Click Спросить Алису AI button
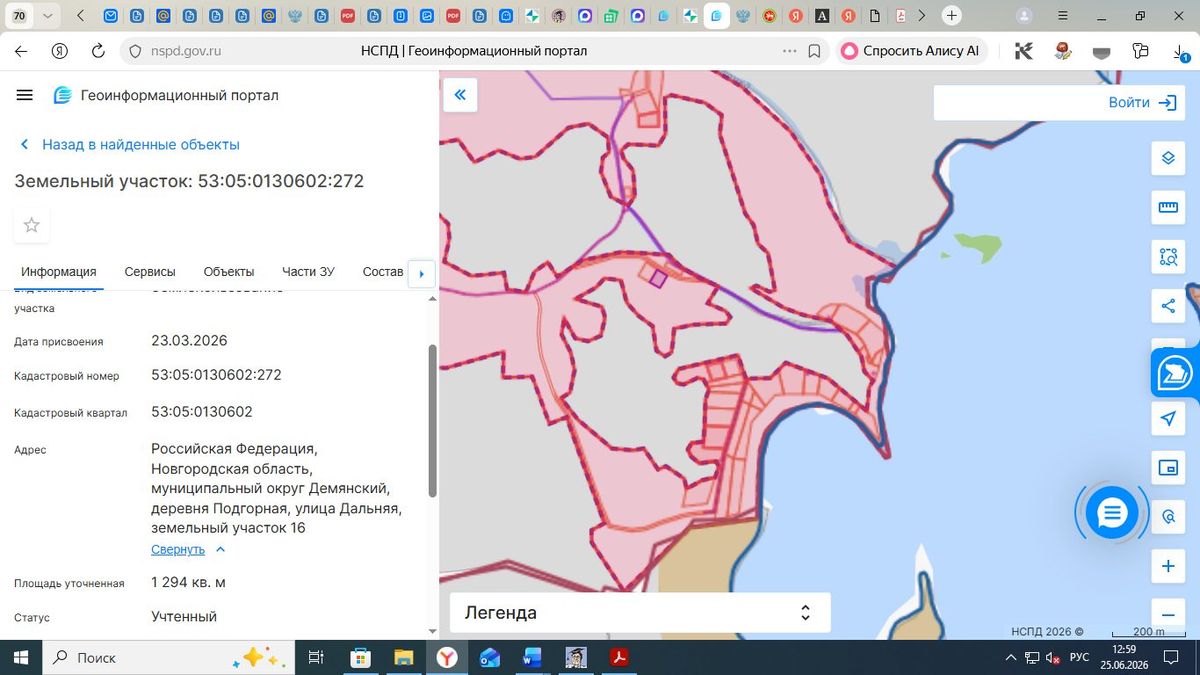This screenshot has width=1200, height=675. [911, 51]
